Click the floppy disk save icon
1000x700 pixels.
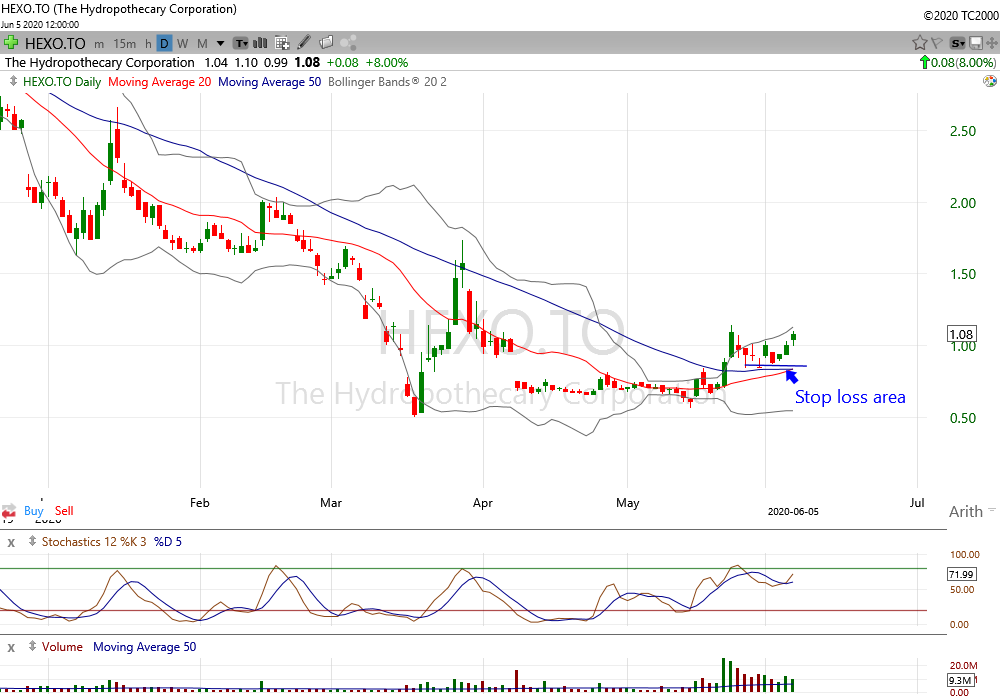(x=976, y=43)
